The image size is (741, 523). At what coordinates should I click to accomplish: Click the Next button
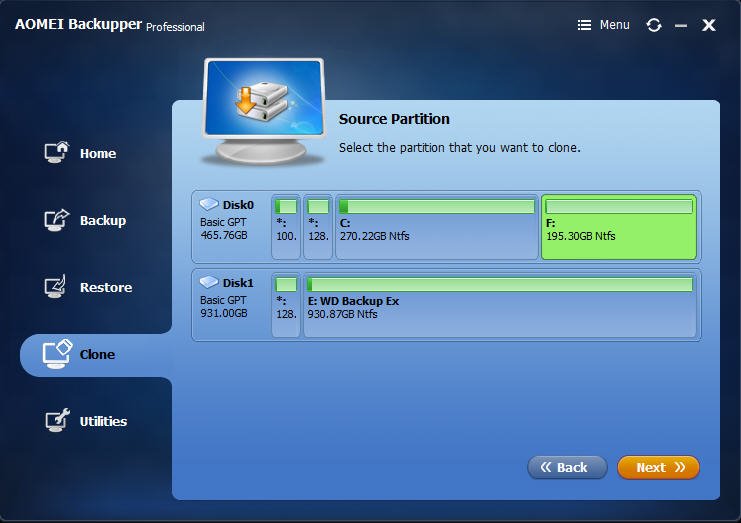pyautogui.click(x=658, y=467)
